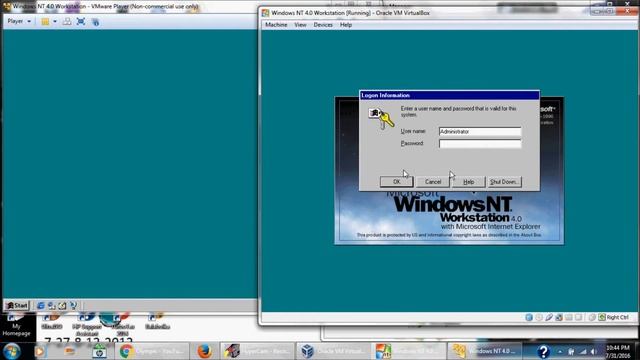The width and height of the screenshot is (640, 360).
Task: Open the Player menu in VMware Player
Action: tap(19, 21)
